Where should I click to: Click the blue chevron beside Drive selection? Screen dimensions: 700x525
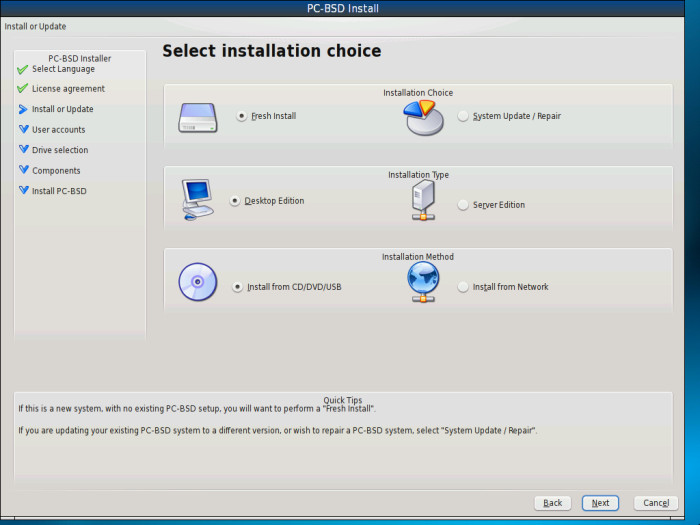tap(24, 149)
